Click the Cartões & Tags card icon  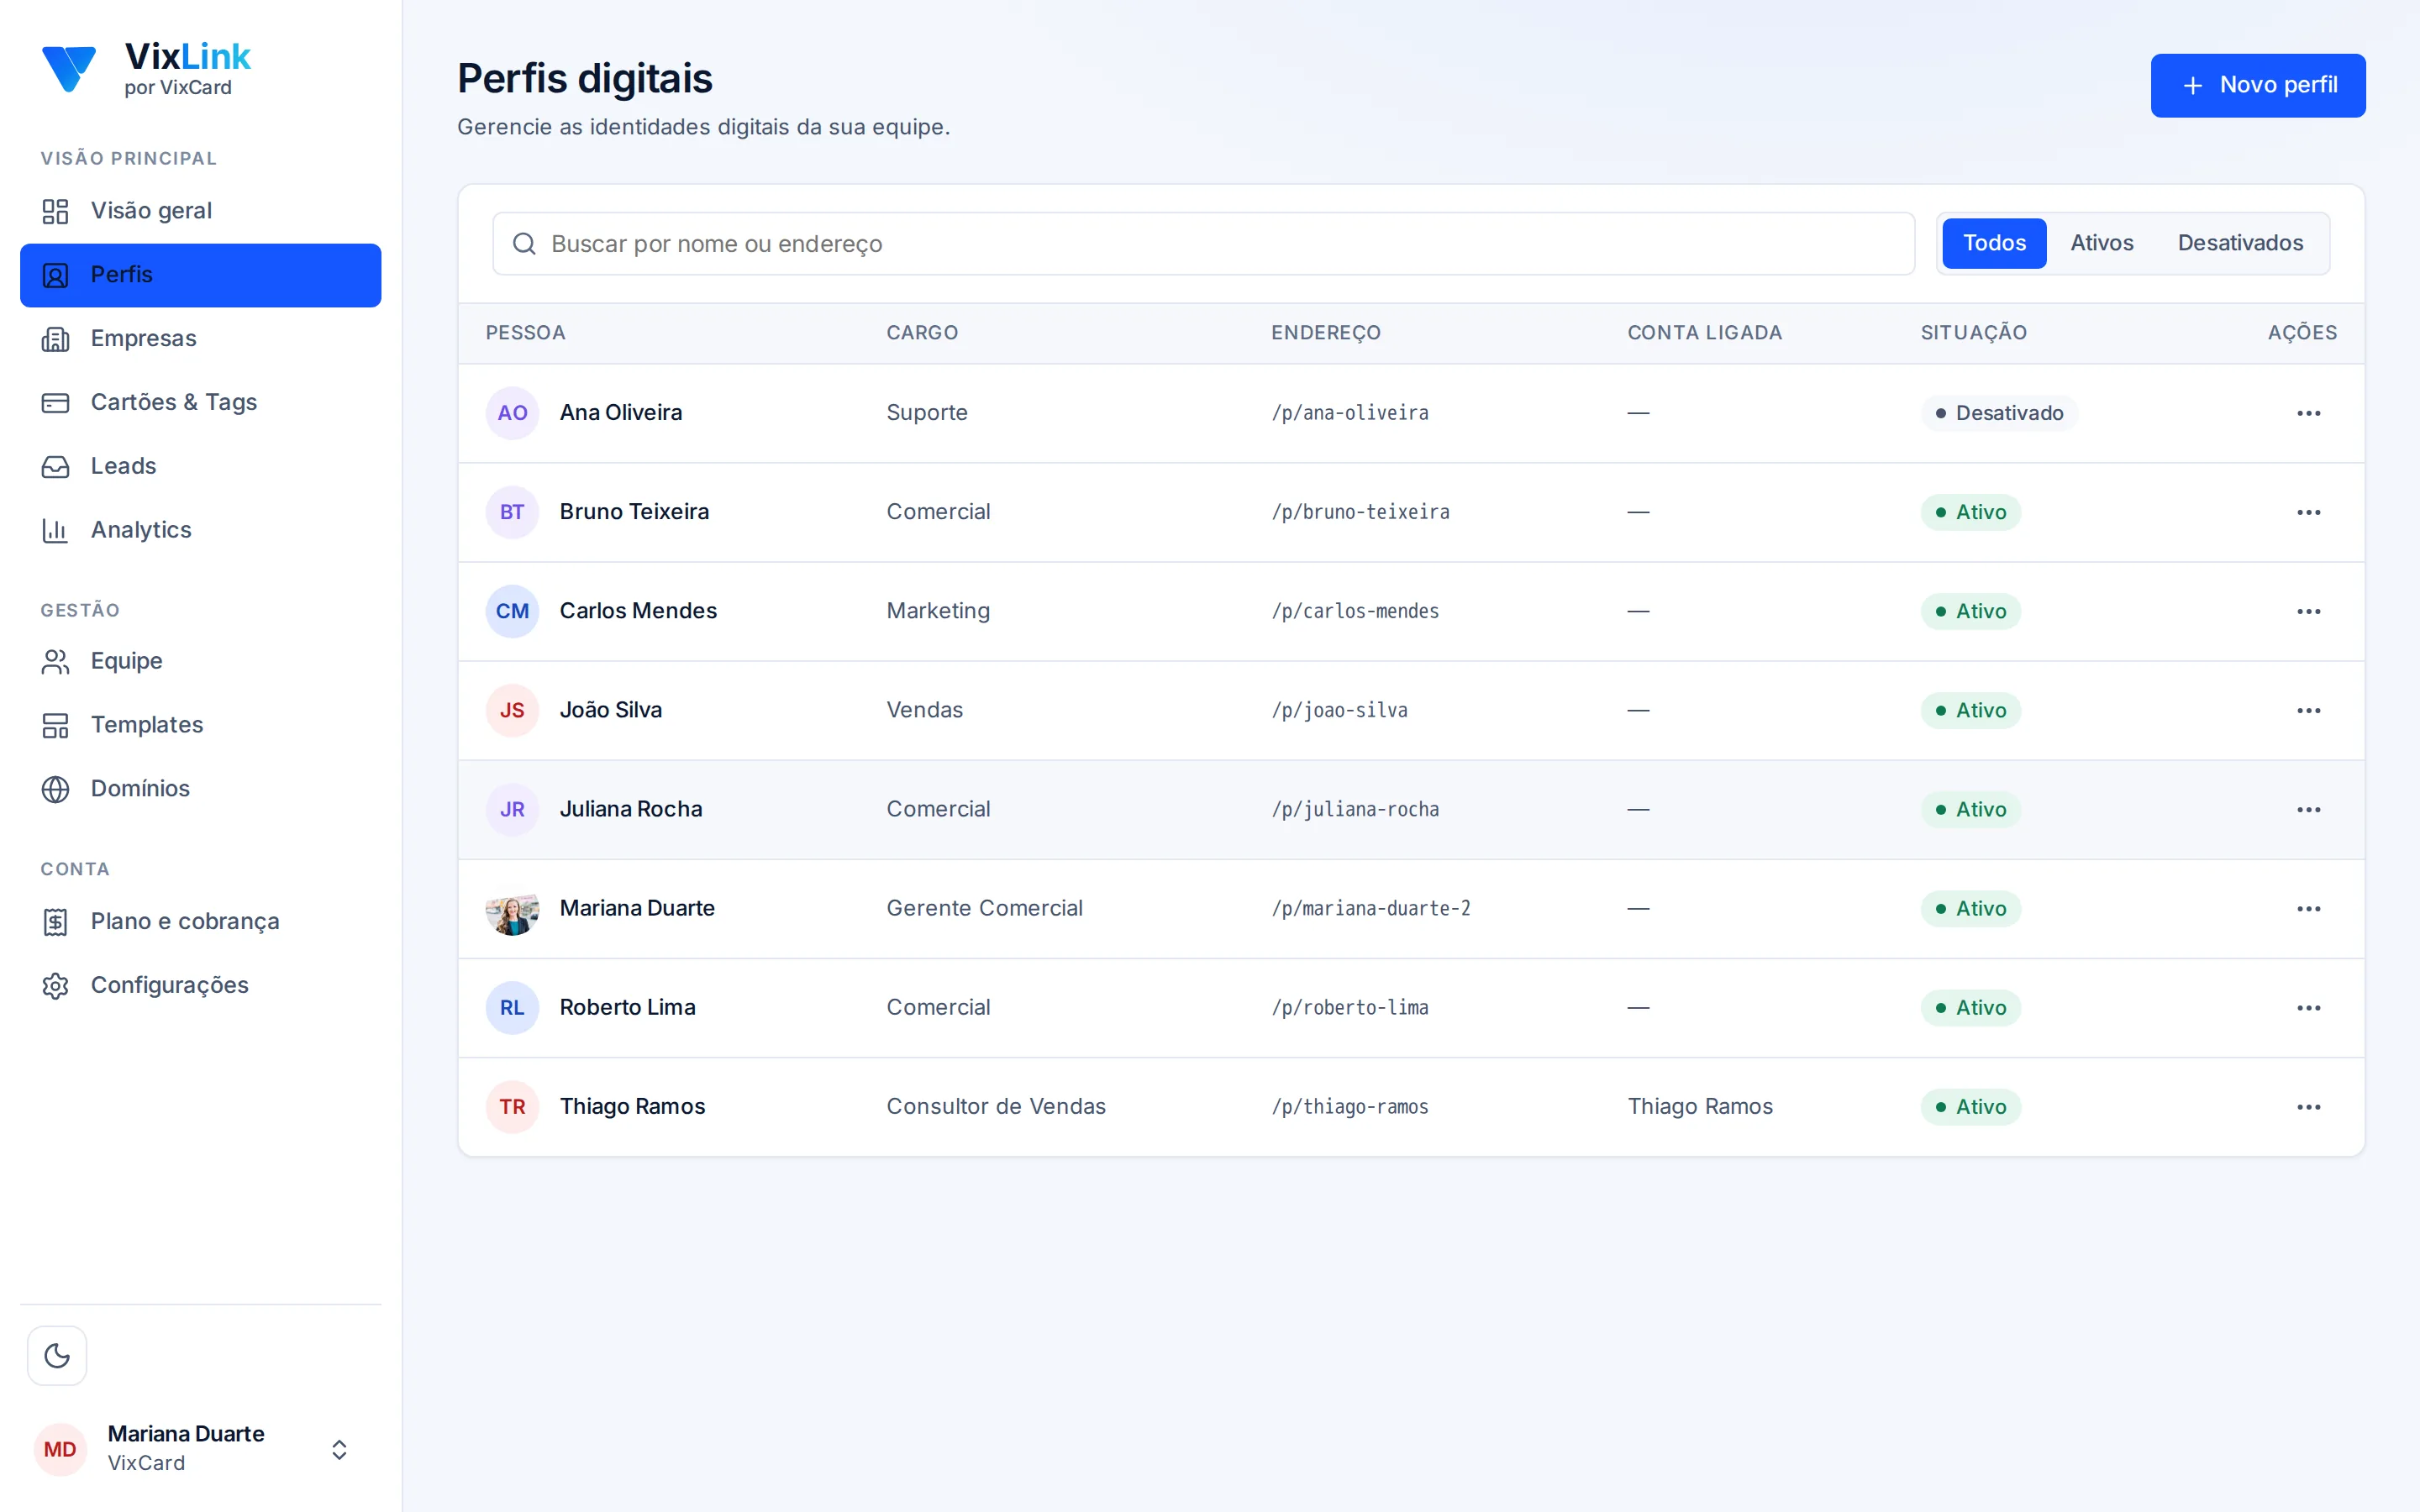[55, 403]
